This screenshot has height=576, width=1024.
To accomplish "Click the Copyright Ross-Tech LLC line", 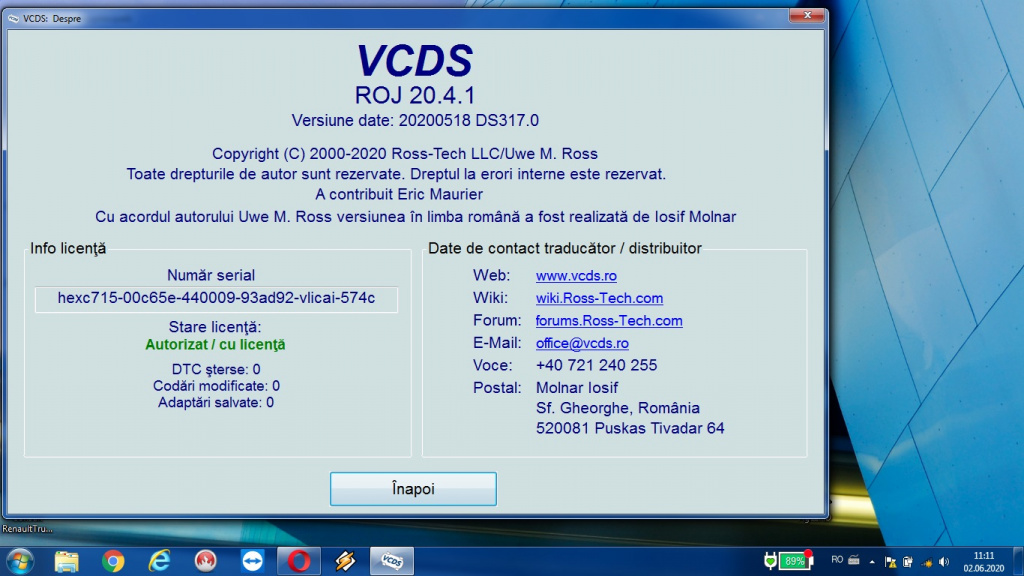I will coord(404,153).
